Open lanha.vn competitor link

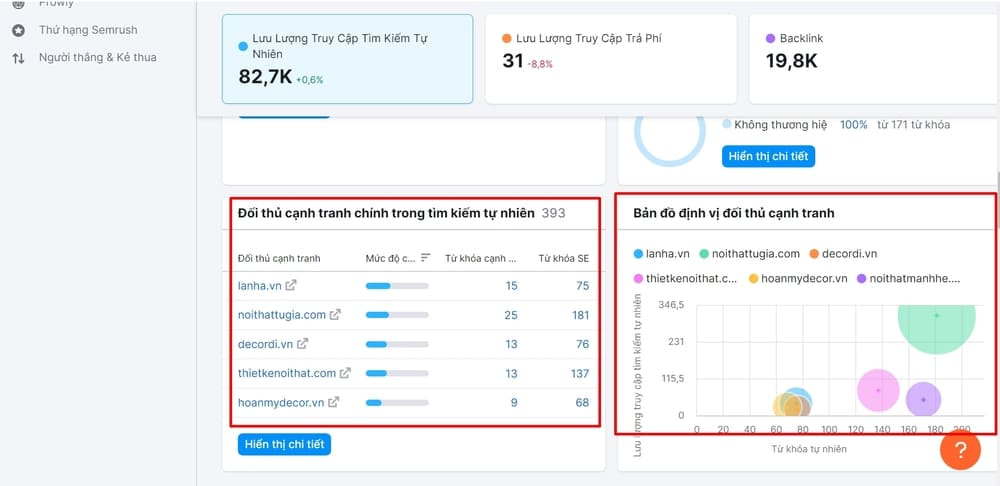[260, 286]
